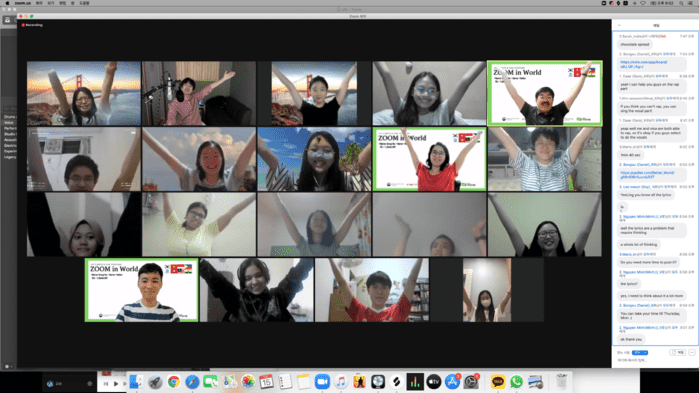The width and height of the screenshot is (699, 393).
Task: Open WhatsApp from the dock
Action: [516, 382]
